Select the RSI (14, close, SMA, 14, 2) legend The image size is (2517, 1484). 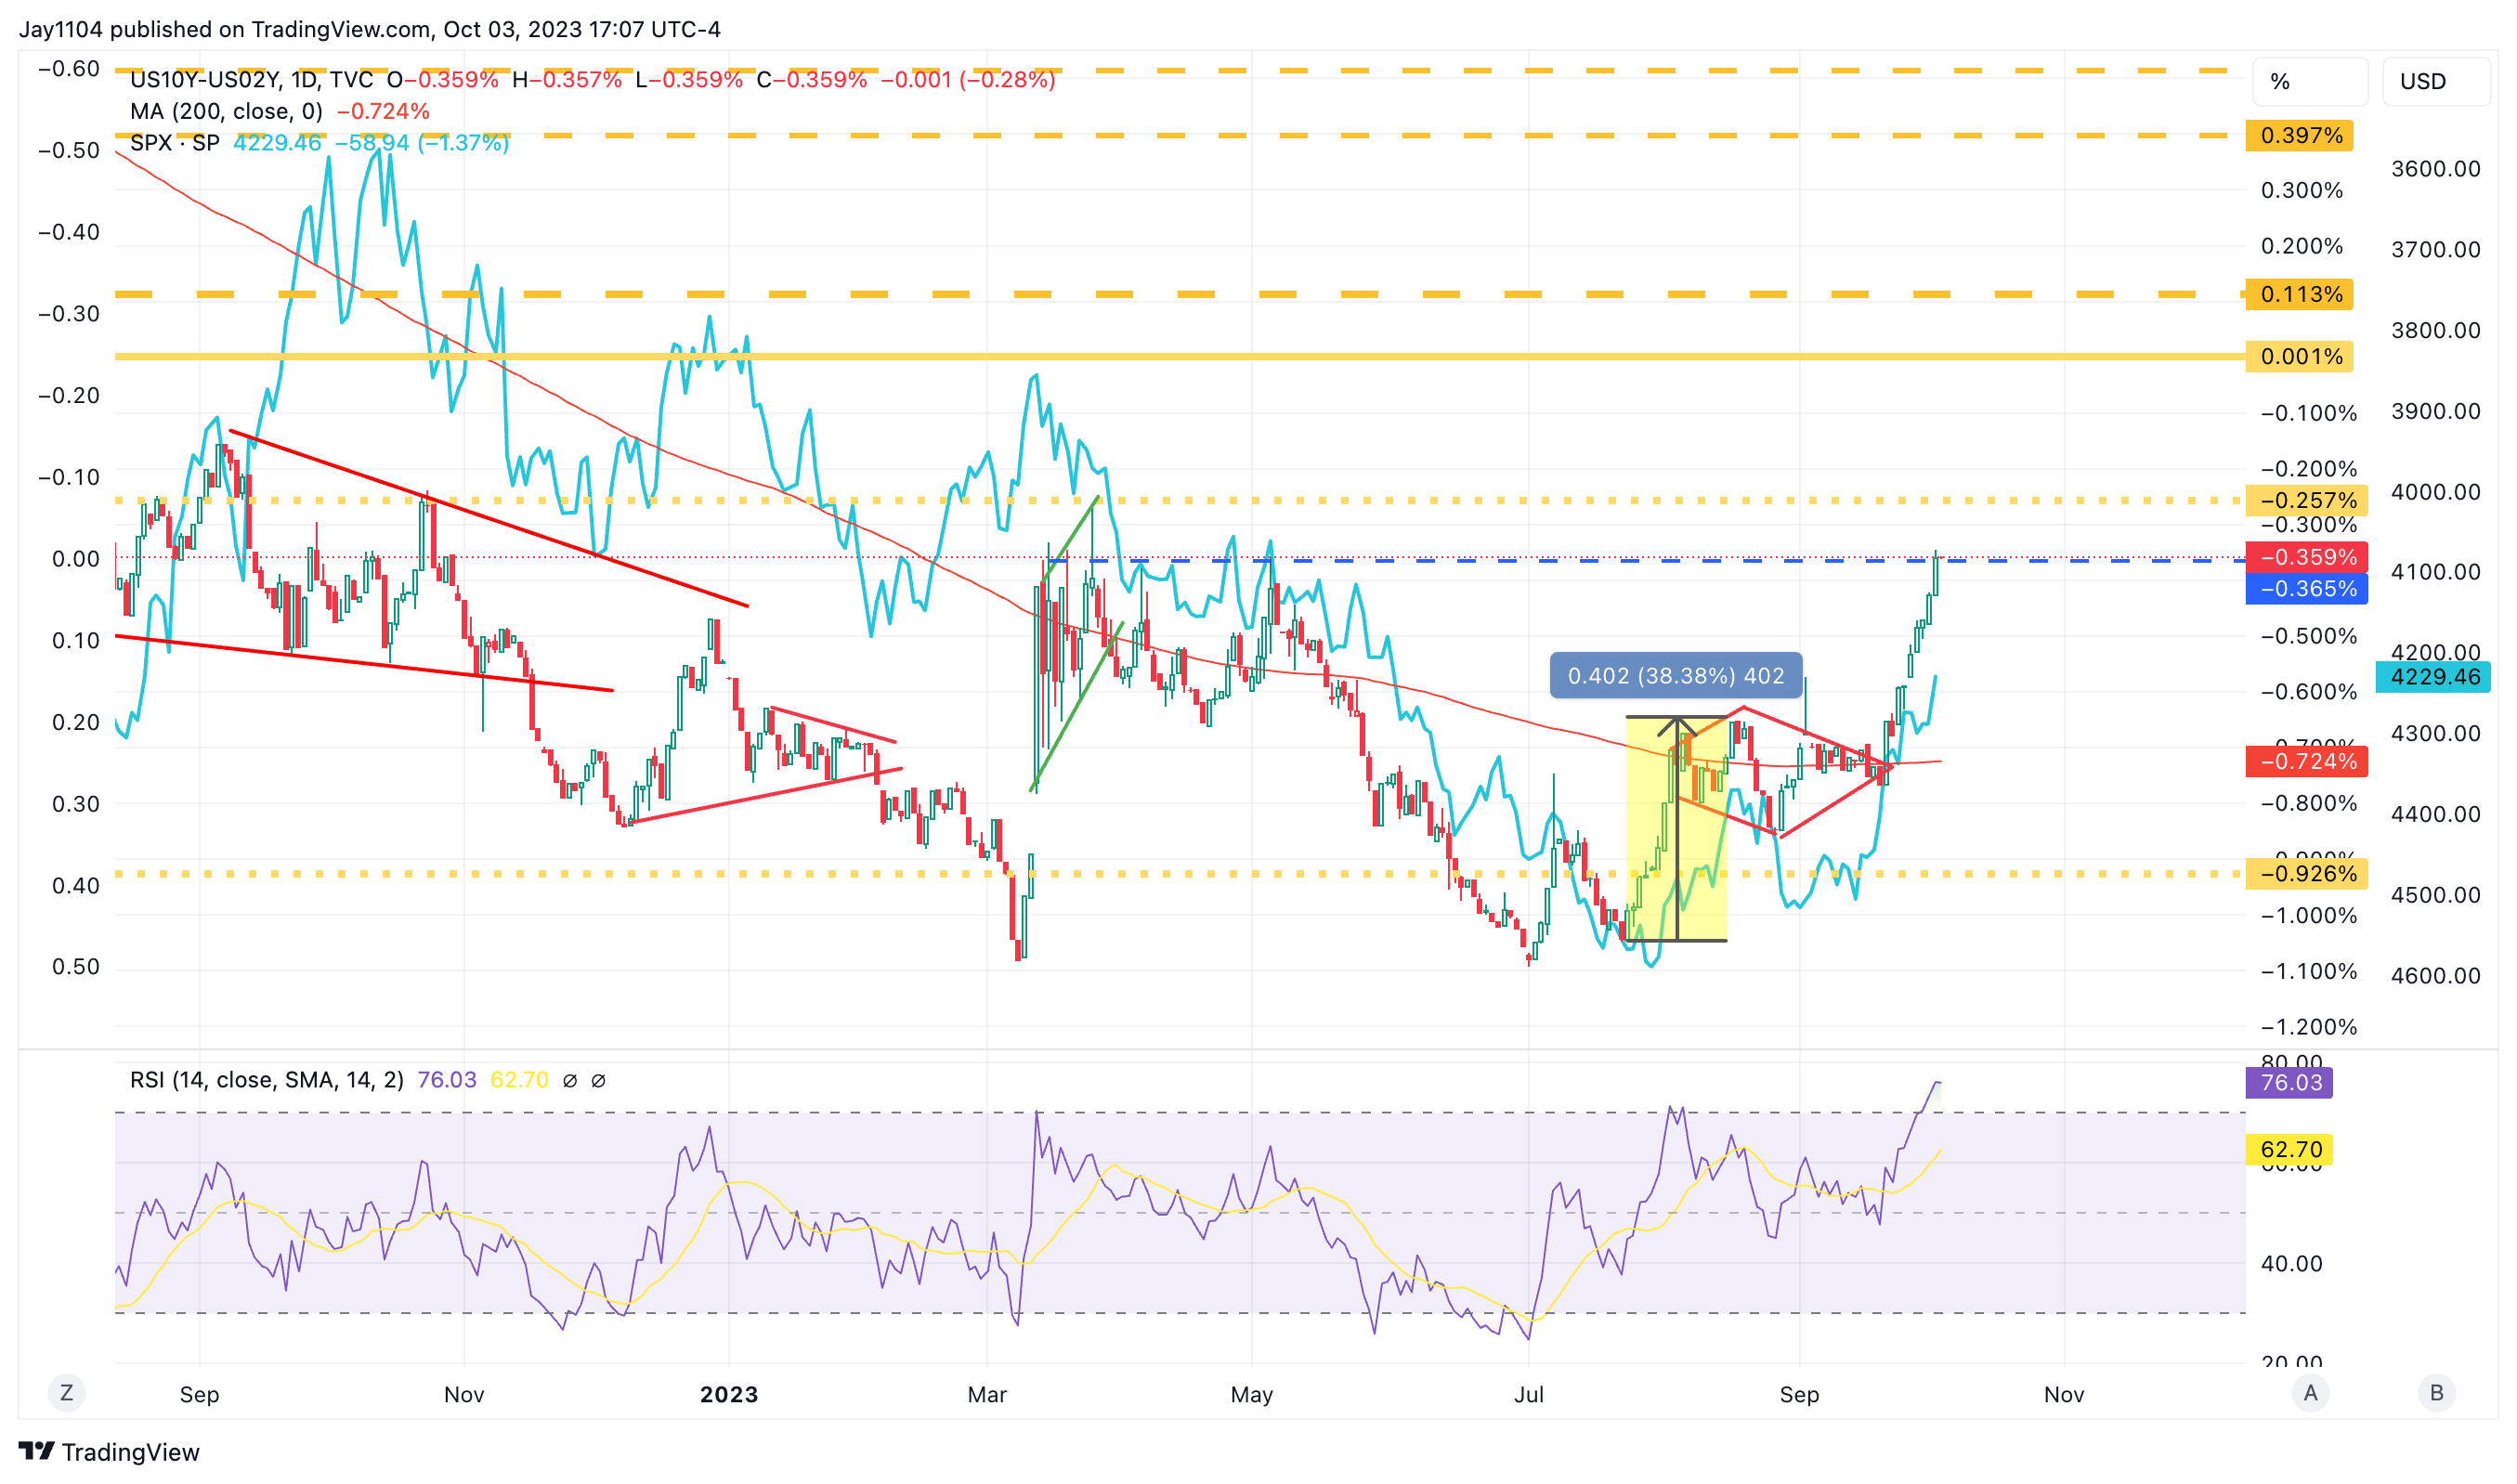267,1080
